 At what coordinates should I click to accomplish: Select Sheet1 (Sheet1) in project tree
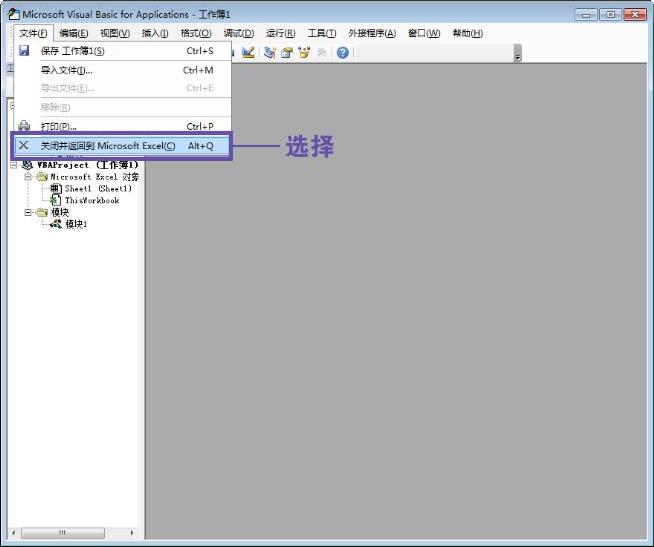[98, 189]
